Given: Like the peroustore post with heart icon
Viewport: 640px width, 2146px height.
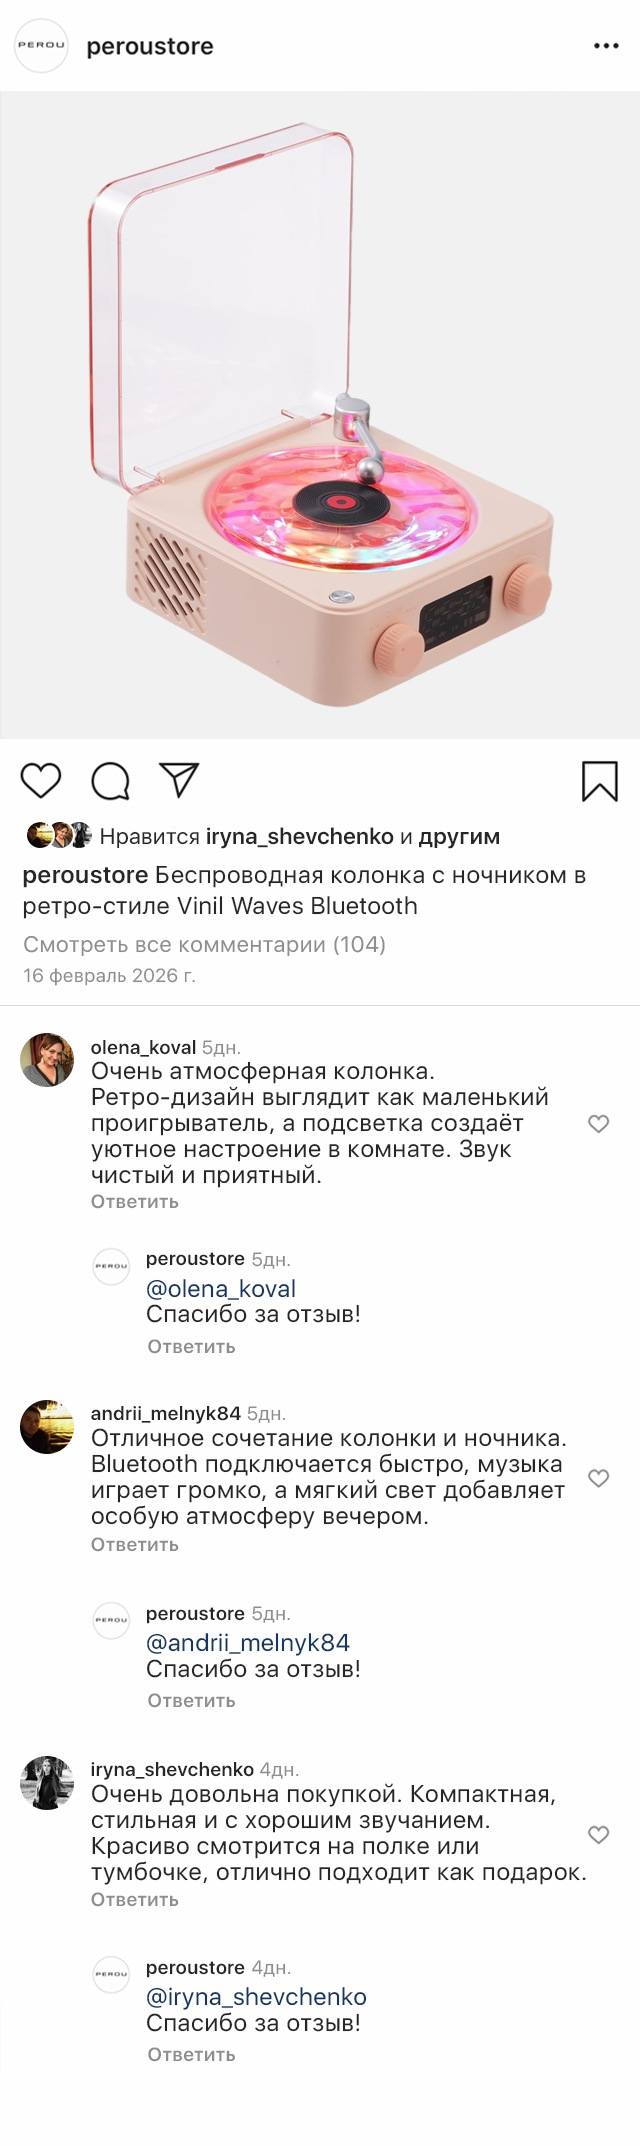Looking at the screenshot, I should coord(41,780).
